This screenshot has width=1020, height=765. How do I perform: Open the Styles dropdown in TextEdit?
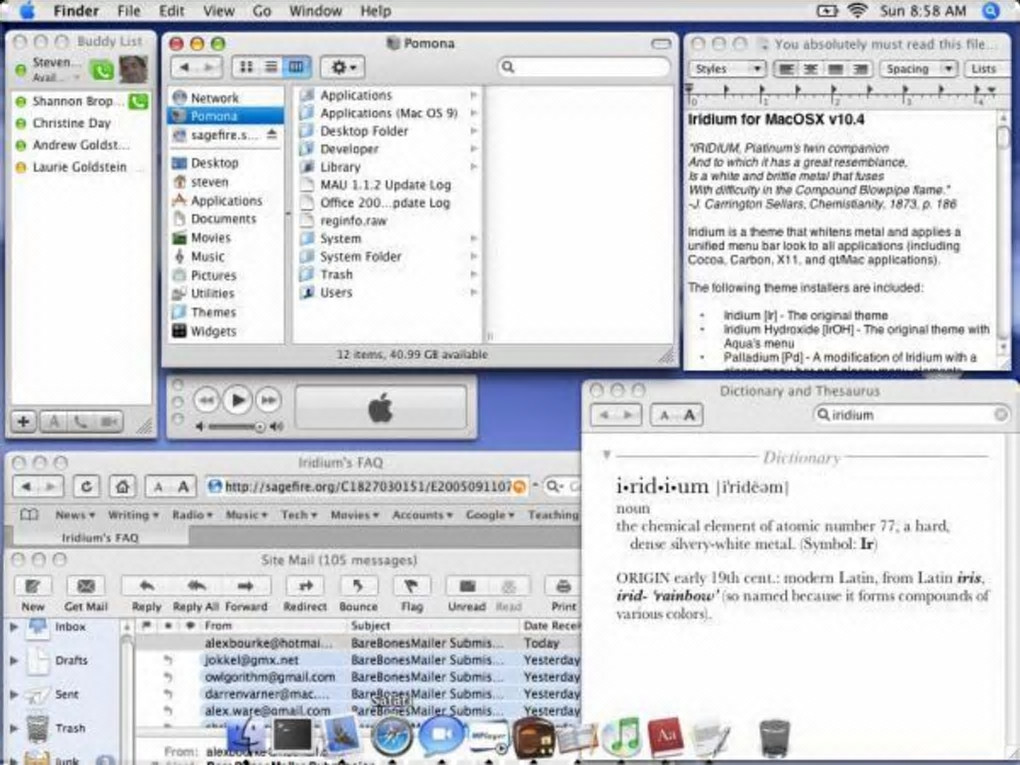click(727, 69)
